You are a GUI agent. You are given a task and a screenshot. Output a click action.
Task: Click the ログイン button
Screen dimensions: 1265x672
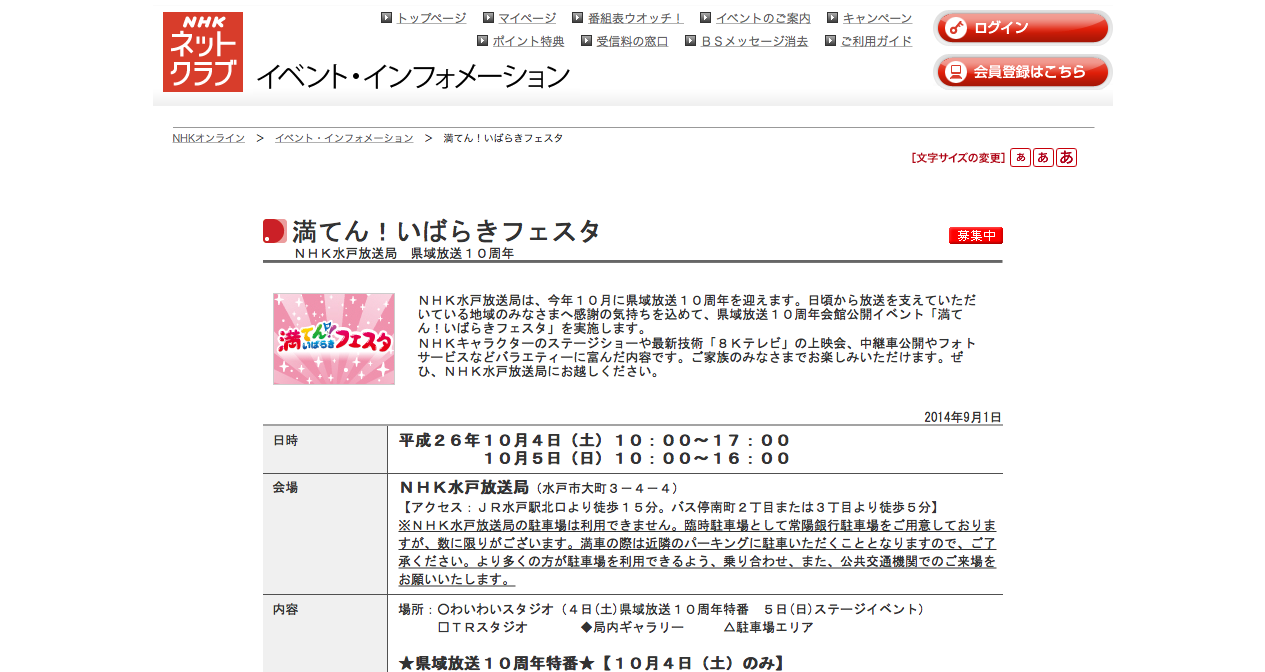point(1023,28)
